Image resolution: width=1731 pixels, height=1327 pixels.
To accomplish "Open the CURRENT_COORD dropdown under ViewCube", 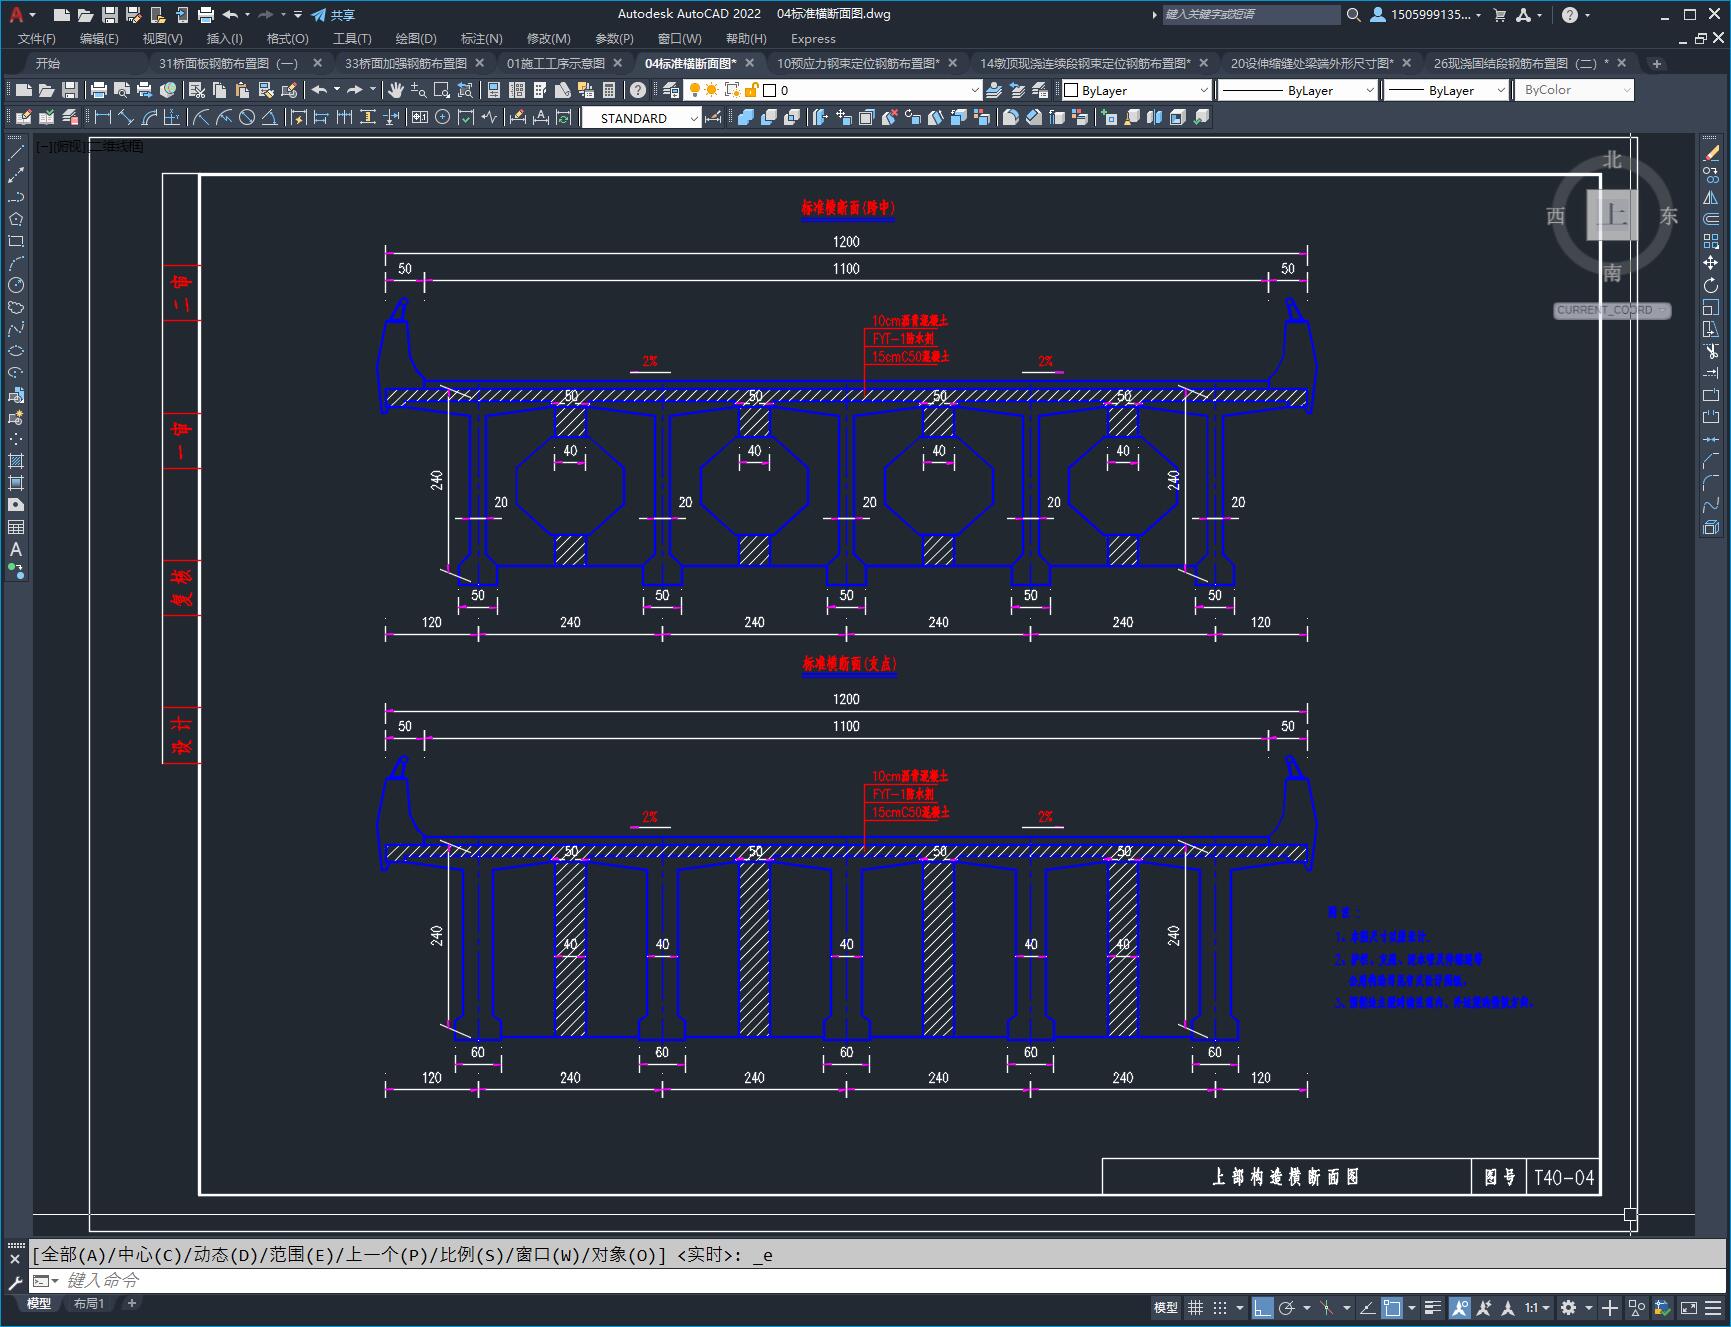I will [1612, 310].
